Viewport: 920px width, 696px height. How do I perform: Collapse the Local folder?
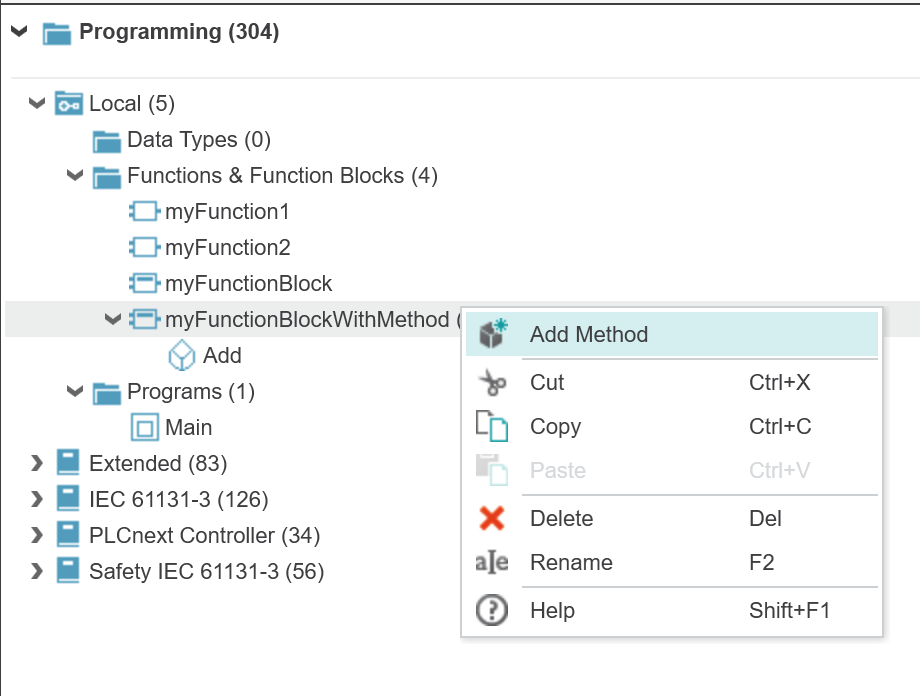[37, 104]
